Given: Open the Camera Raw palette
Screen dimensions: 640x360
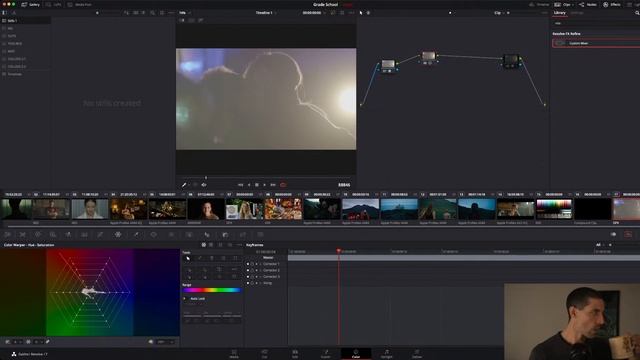Looking at the screenshot, I should pos(7,235).
